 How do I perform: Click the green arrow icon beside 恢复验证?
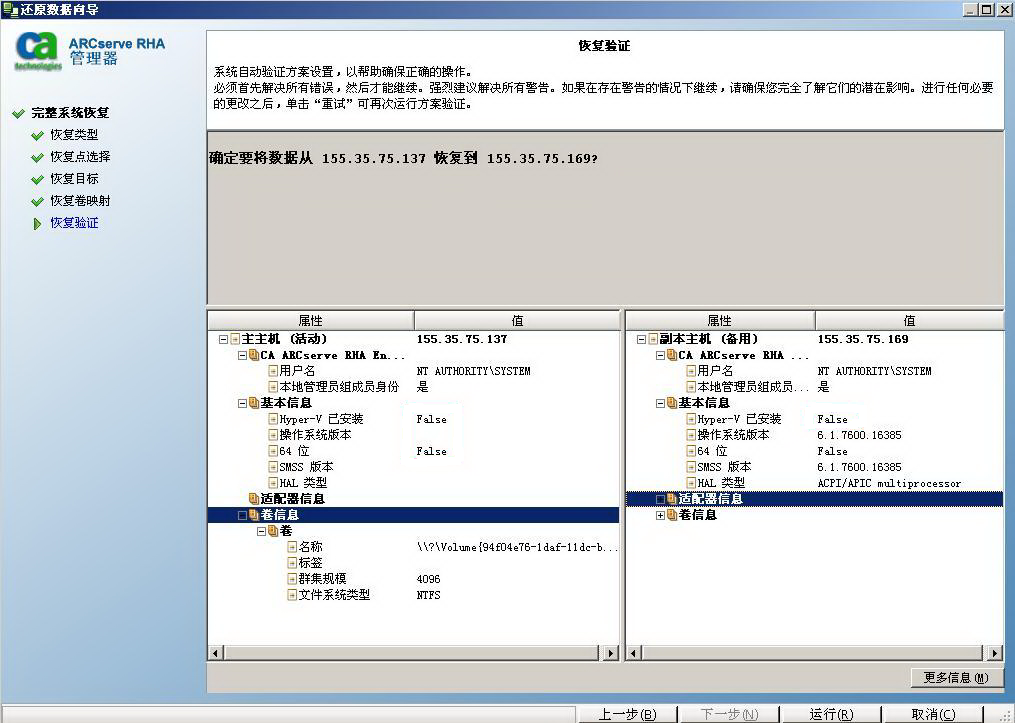[38, 223]
